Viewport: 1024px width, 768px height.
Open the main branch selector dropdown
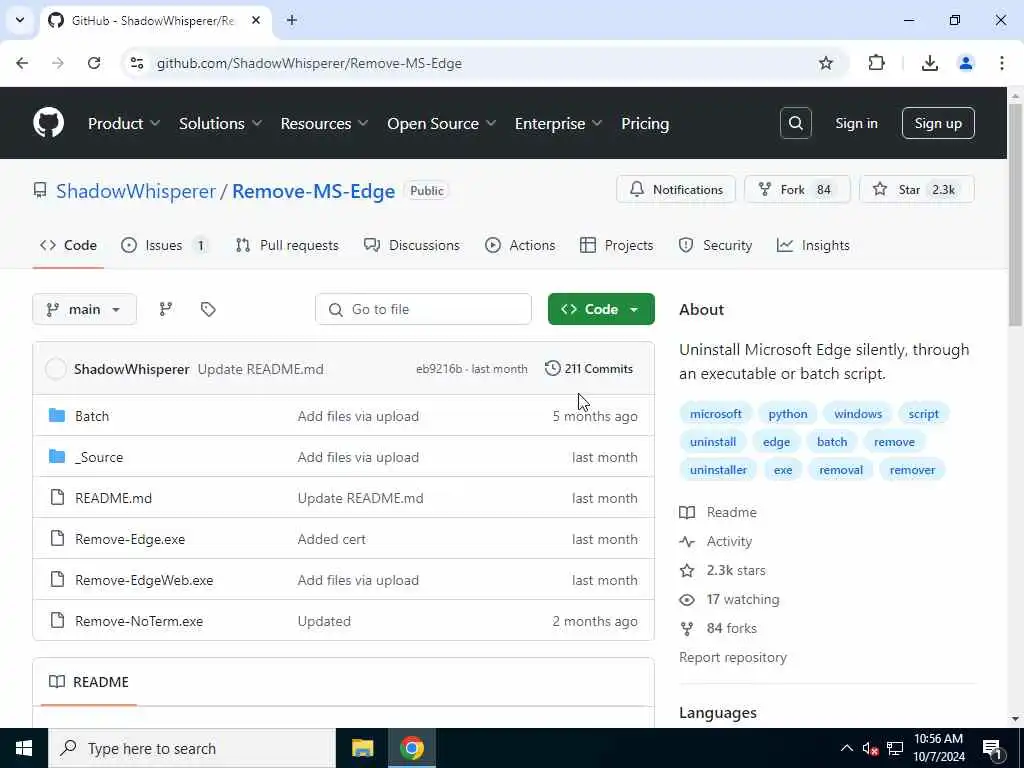click(84, 310)
